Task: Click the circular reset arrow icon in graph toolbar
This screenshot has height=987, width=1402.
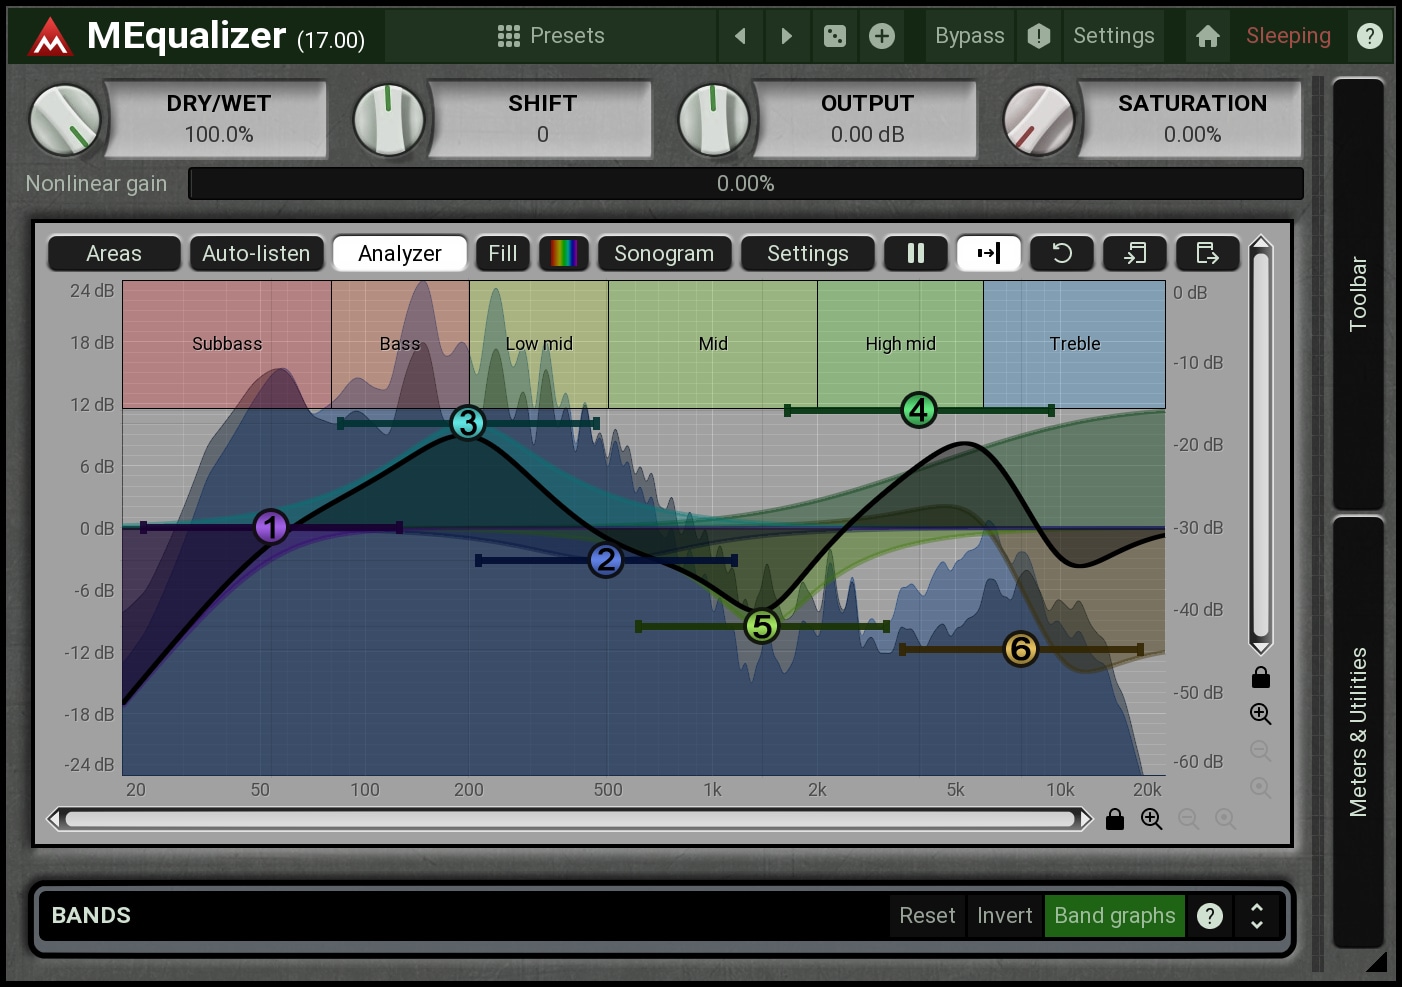Action: [1061, 253]
